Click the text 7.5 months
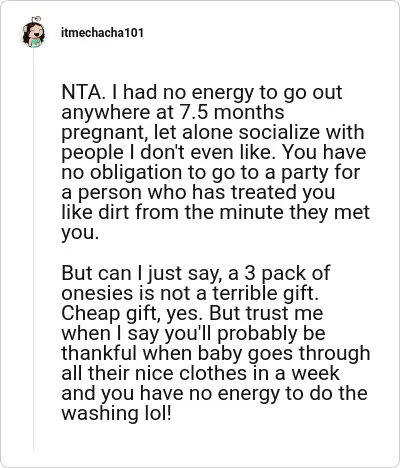The height and width of the screenshot is (468, 400). 232,112
